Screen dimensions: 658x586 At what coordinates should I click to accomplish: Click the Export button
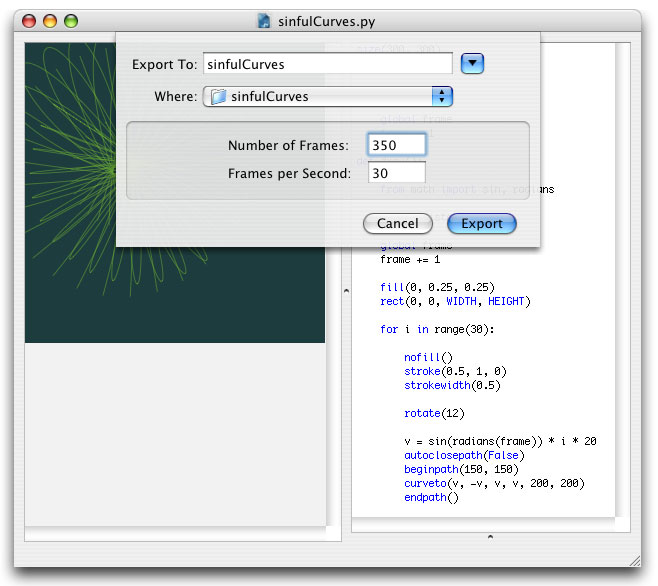482,223
